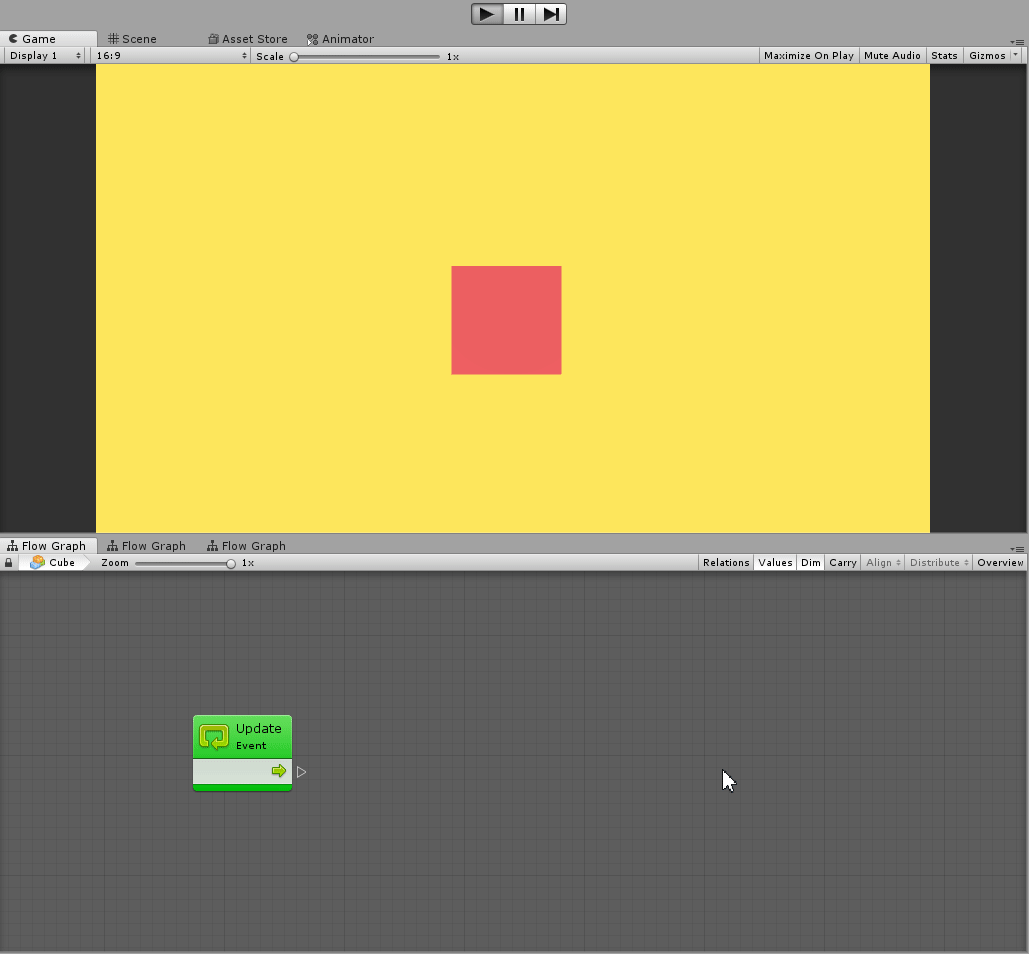Click the Update event node icon

click(214, 737)
